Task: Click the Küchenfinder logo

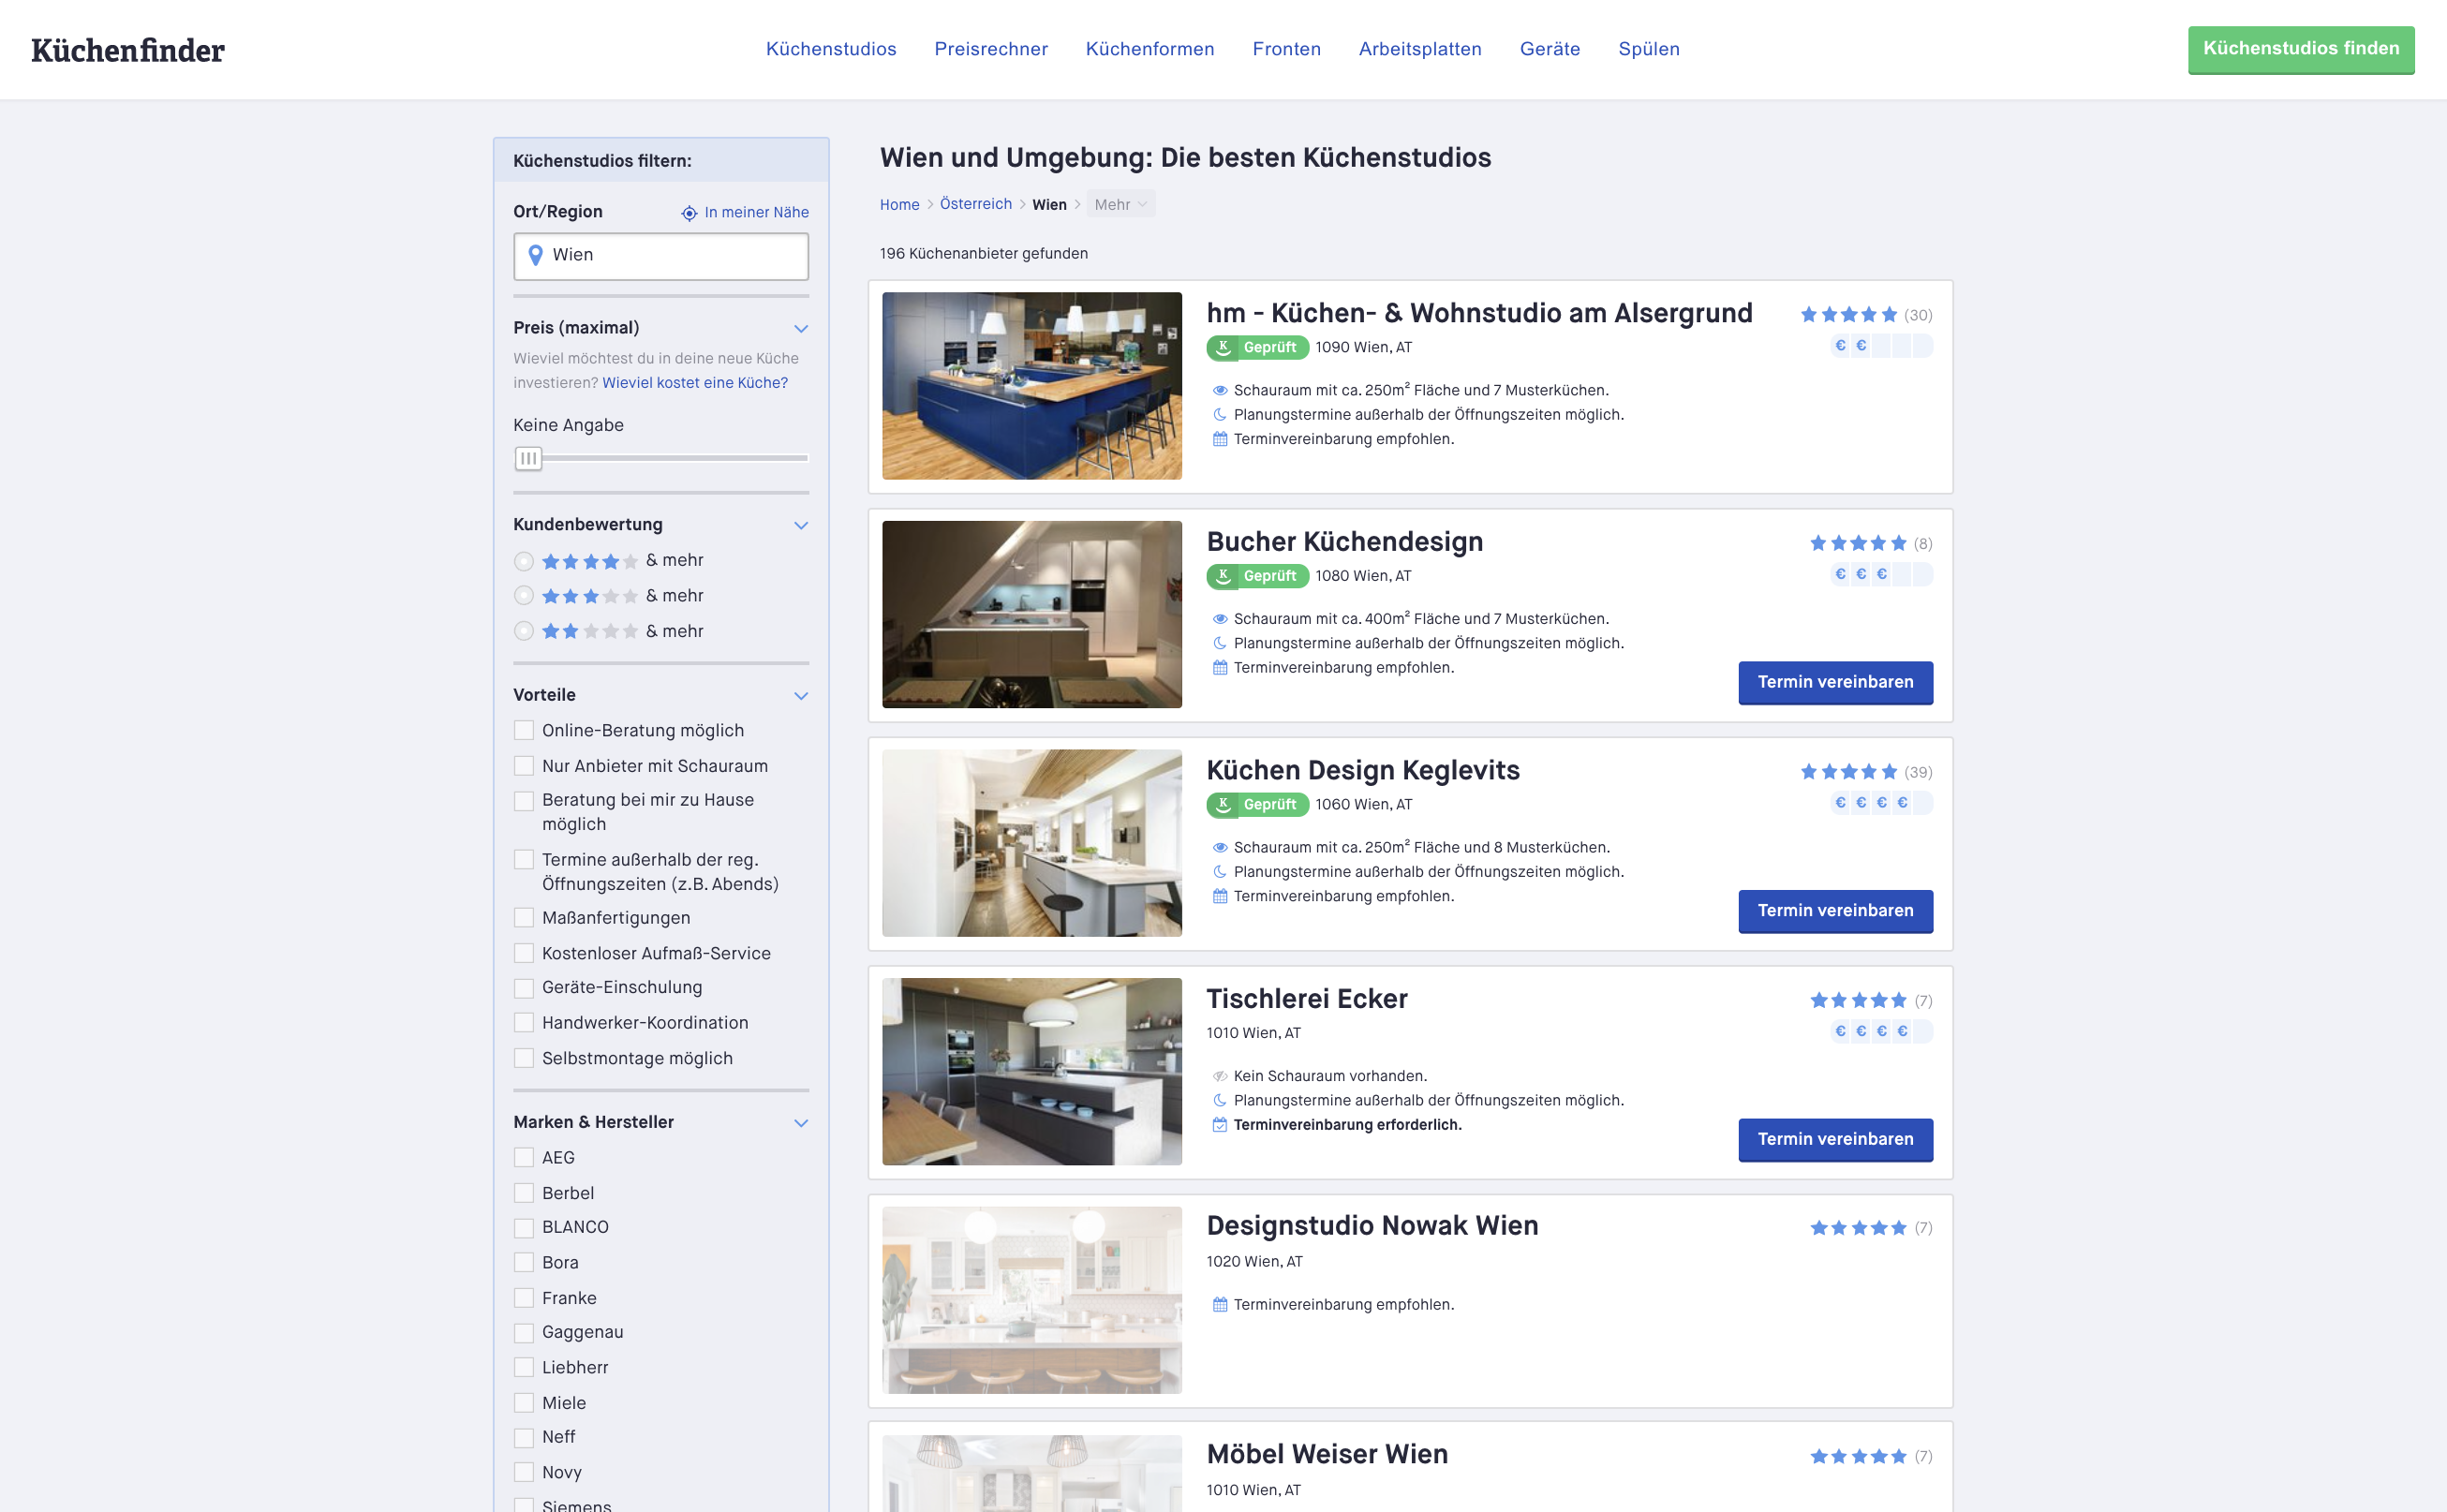Action: (128, 50)
